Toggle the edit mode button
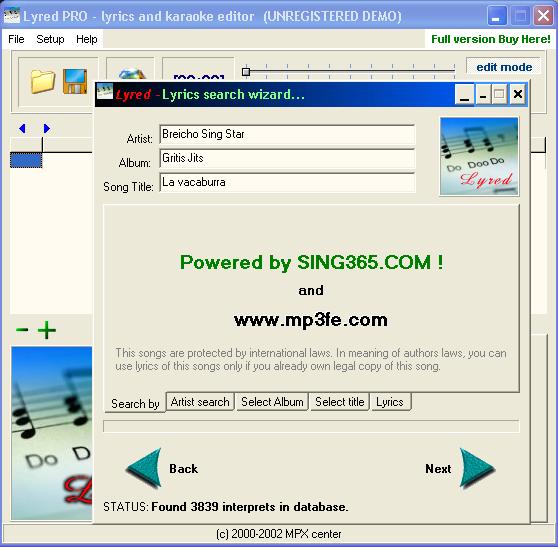Screen dimensions: 558x547 504,67
